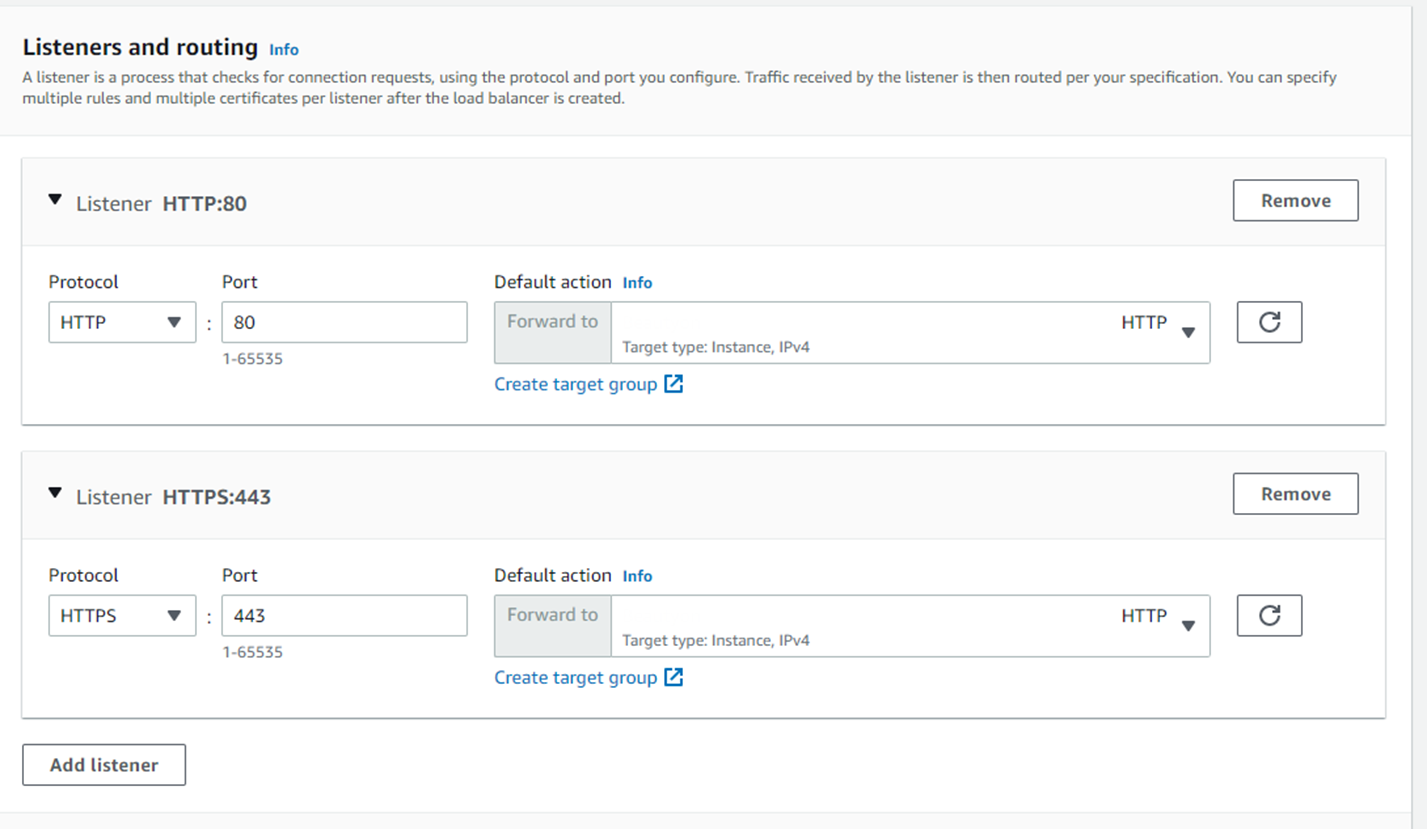Refresh target groups for HTTPS:443 listener

1269,615
